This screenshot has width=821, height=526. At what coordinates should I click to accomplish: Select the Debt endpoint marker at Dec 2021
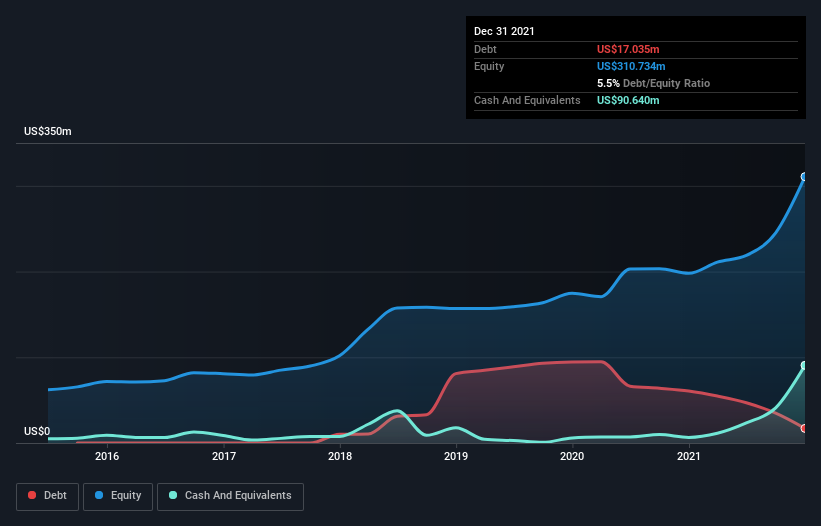click(x=804, y=428)
